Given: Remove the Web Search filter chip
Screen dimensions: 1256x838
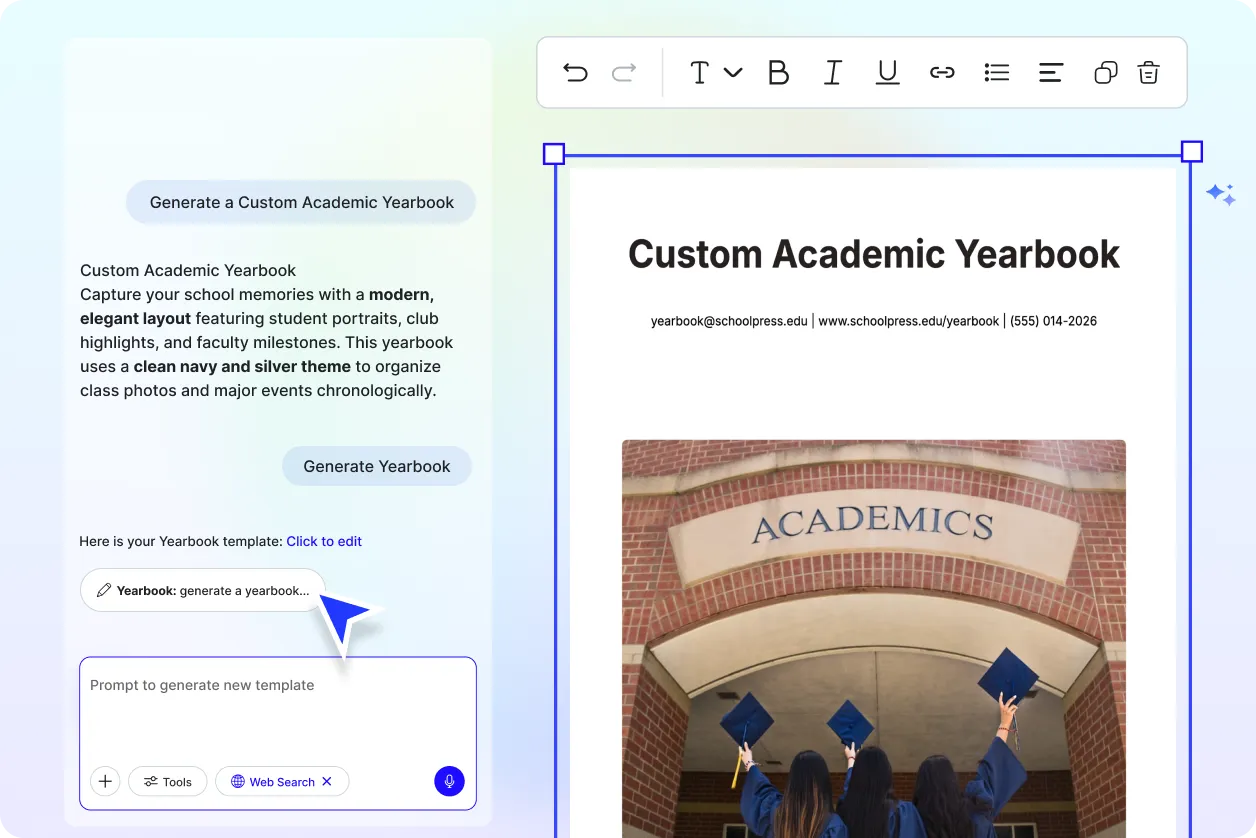Looking at the screenshot, I should pyautogui.click(x=327, y=781).
